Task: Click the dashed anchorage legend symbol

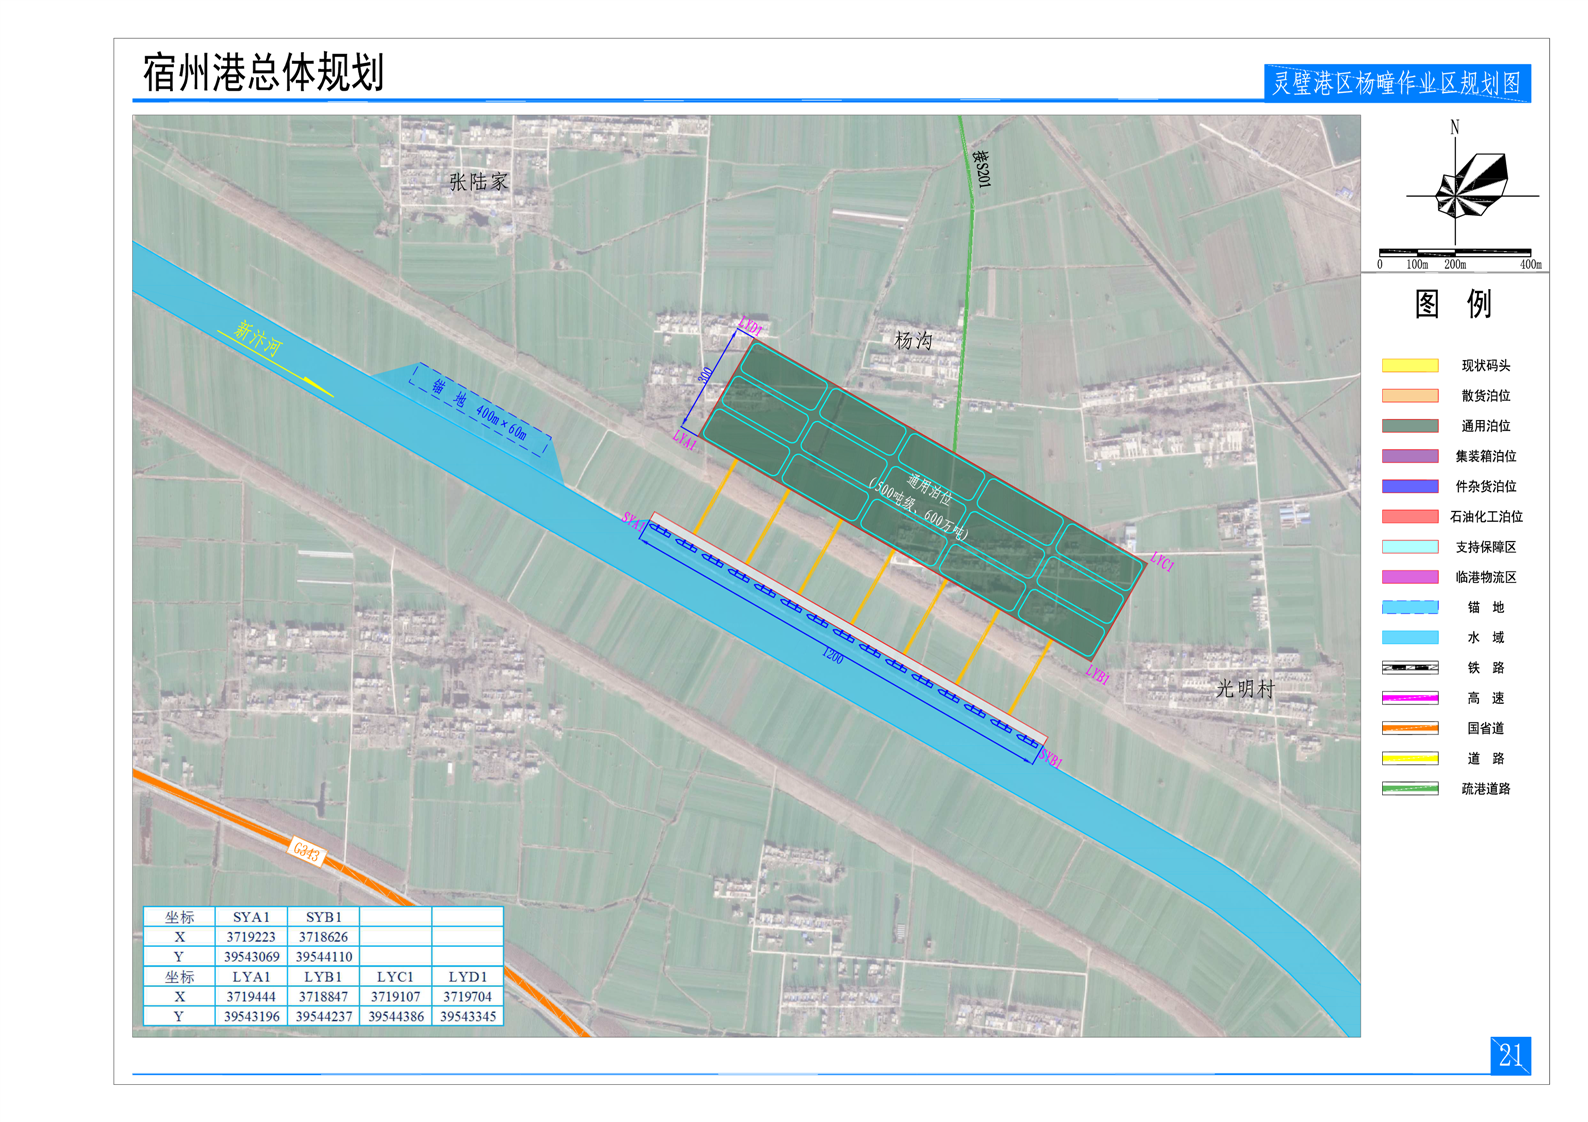Action: pyautogui.click(x=1409, y=607)
